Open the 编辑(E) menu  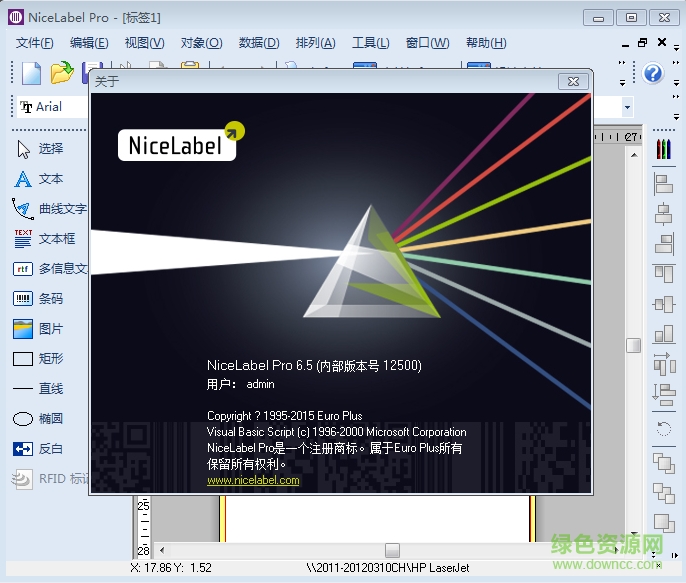(x=89, y=43)
